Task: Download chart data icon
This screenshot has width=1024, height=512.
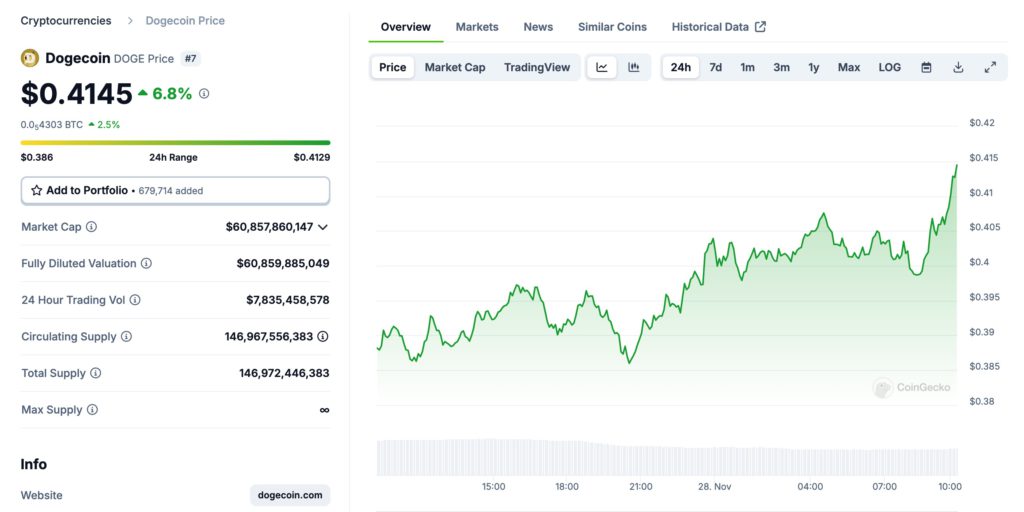Action: [x=958, y=67]
